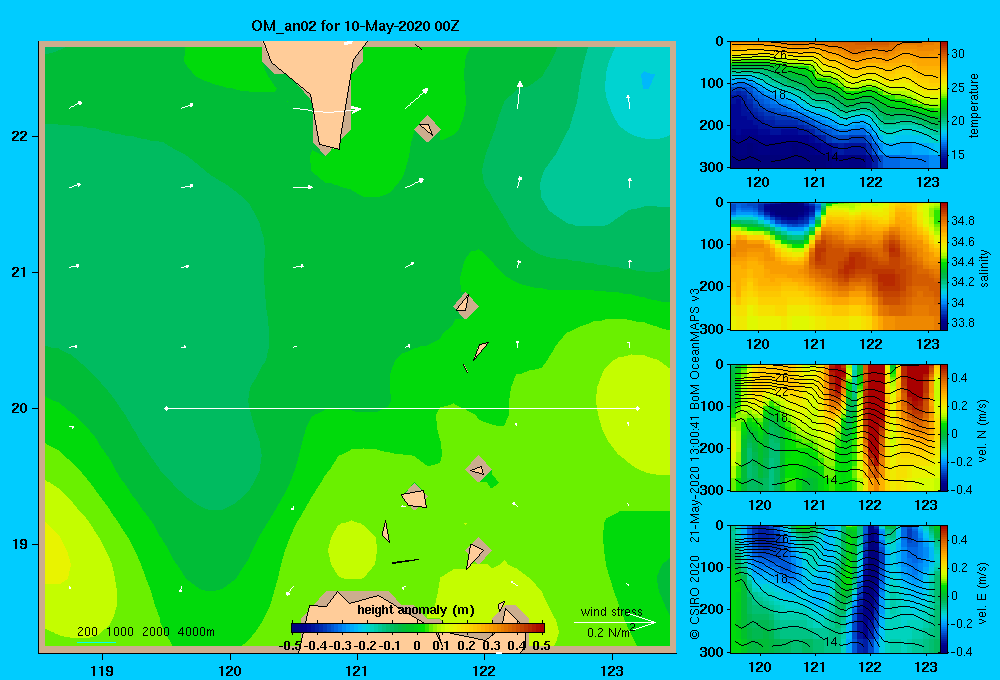The height and width of the screenshot is (680, 1000).
Task: Click latitude label '22' on the main map
Action: (20, 136)
